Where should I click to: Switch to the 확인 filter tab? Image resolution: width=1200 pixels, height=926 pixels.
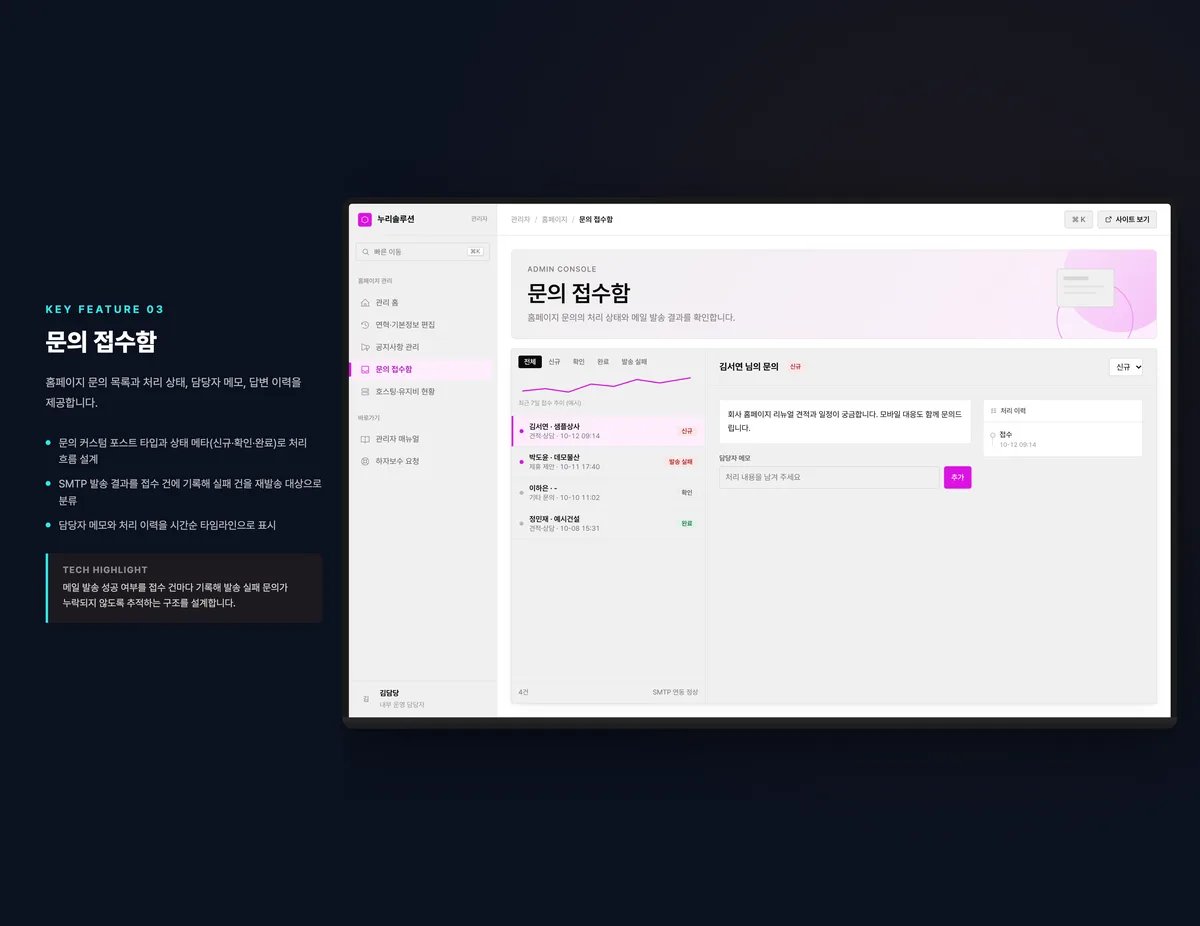(579, 361)
